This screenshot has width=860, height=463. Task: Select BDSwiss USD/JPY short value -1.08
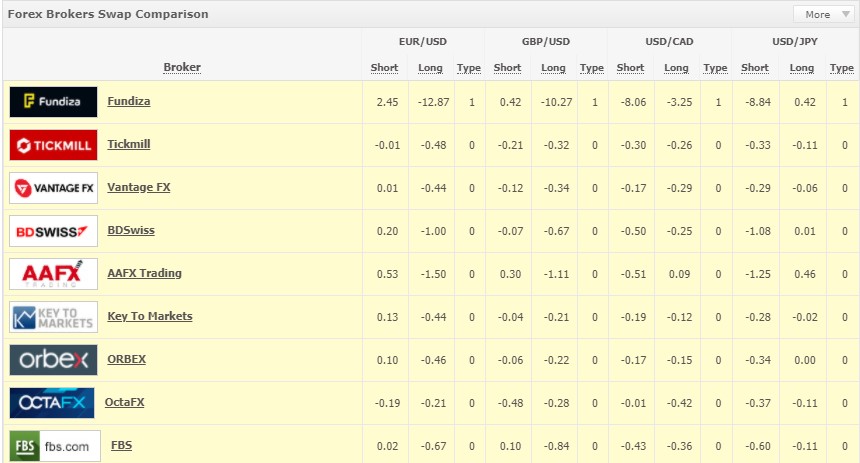click(758, 231)
